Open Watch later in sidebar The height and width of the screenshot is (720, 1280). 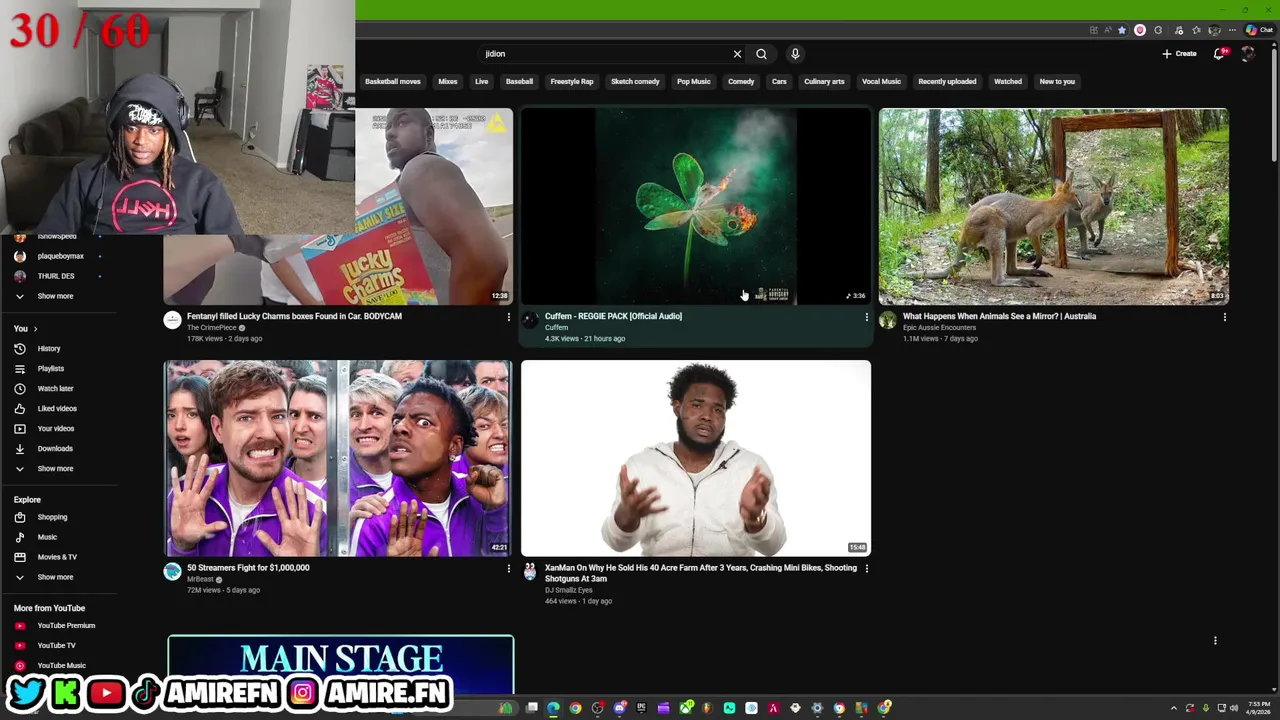[55, 388]
